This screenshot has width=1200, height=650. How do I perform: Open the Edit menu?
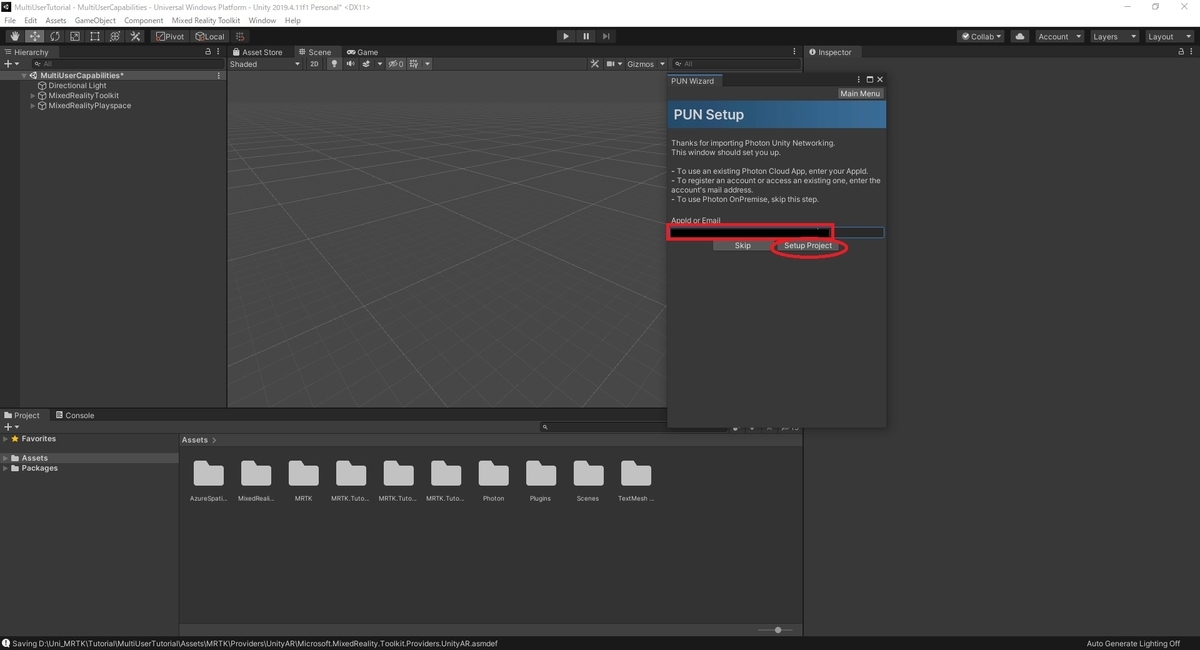[31, 20]
